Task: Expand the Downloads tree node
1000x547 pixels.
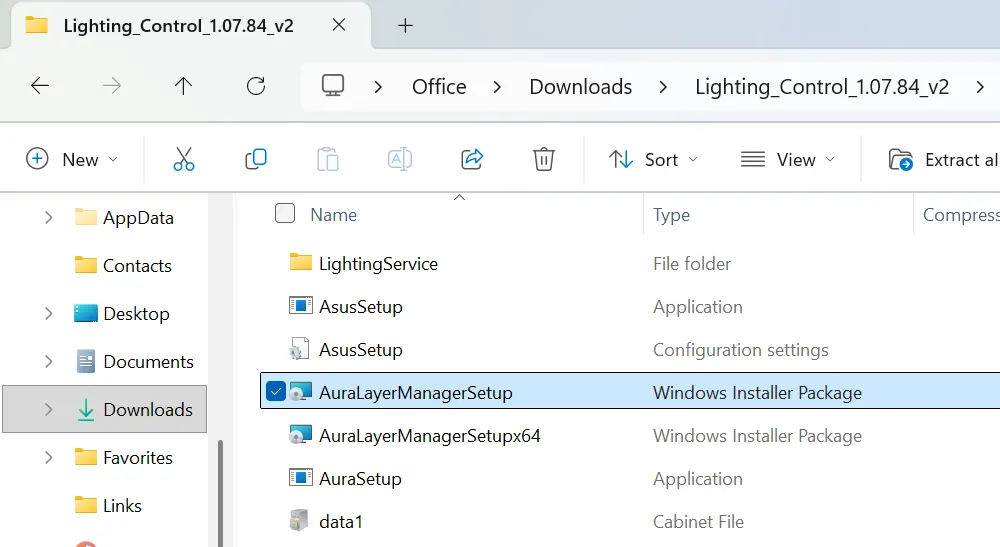Action: click(48, 409)
